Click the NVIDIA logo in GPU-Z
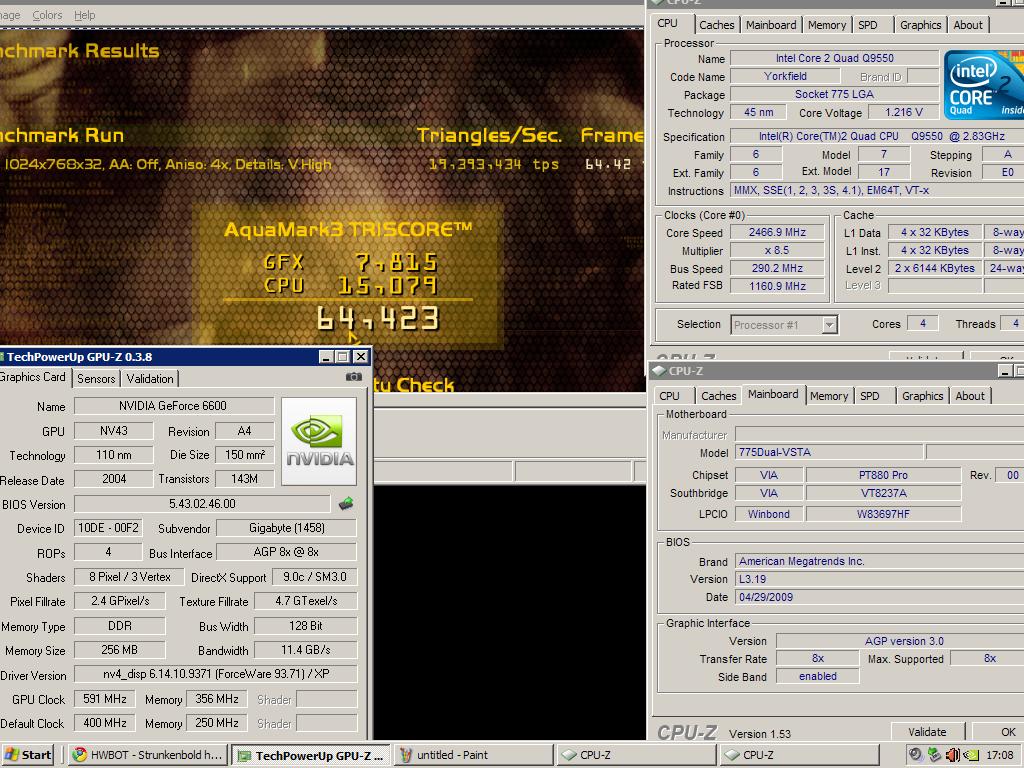 (319, 441)
